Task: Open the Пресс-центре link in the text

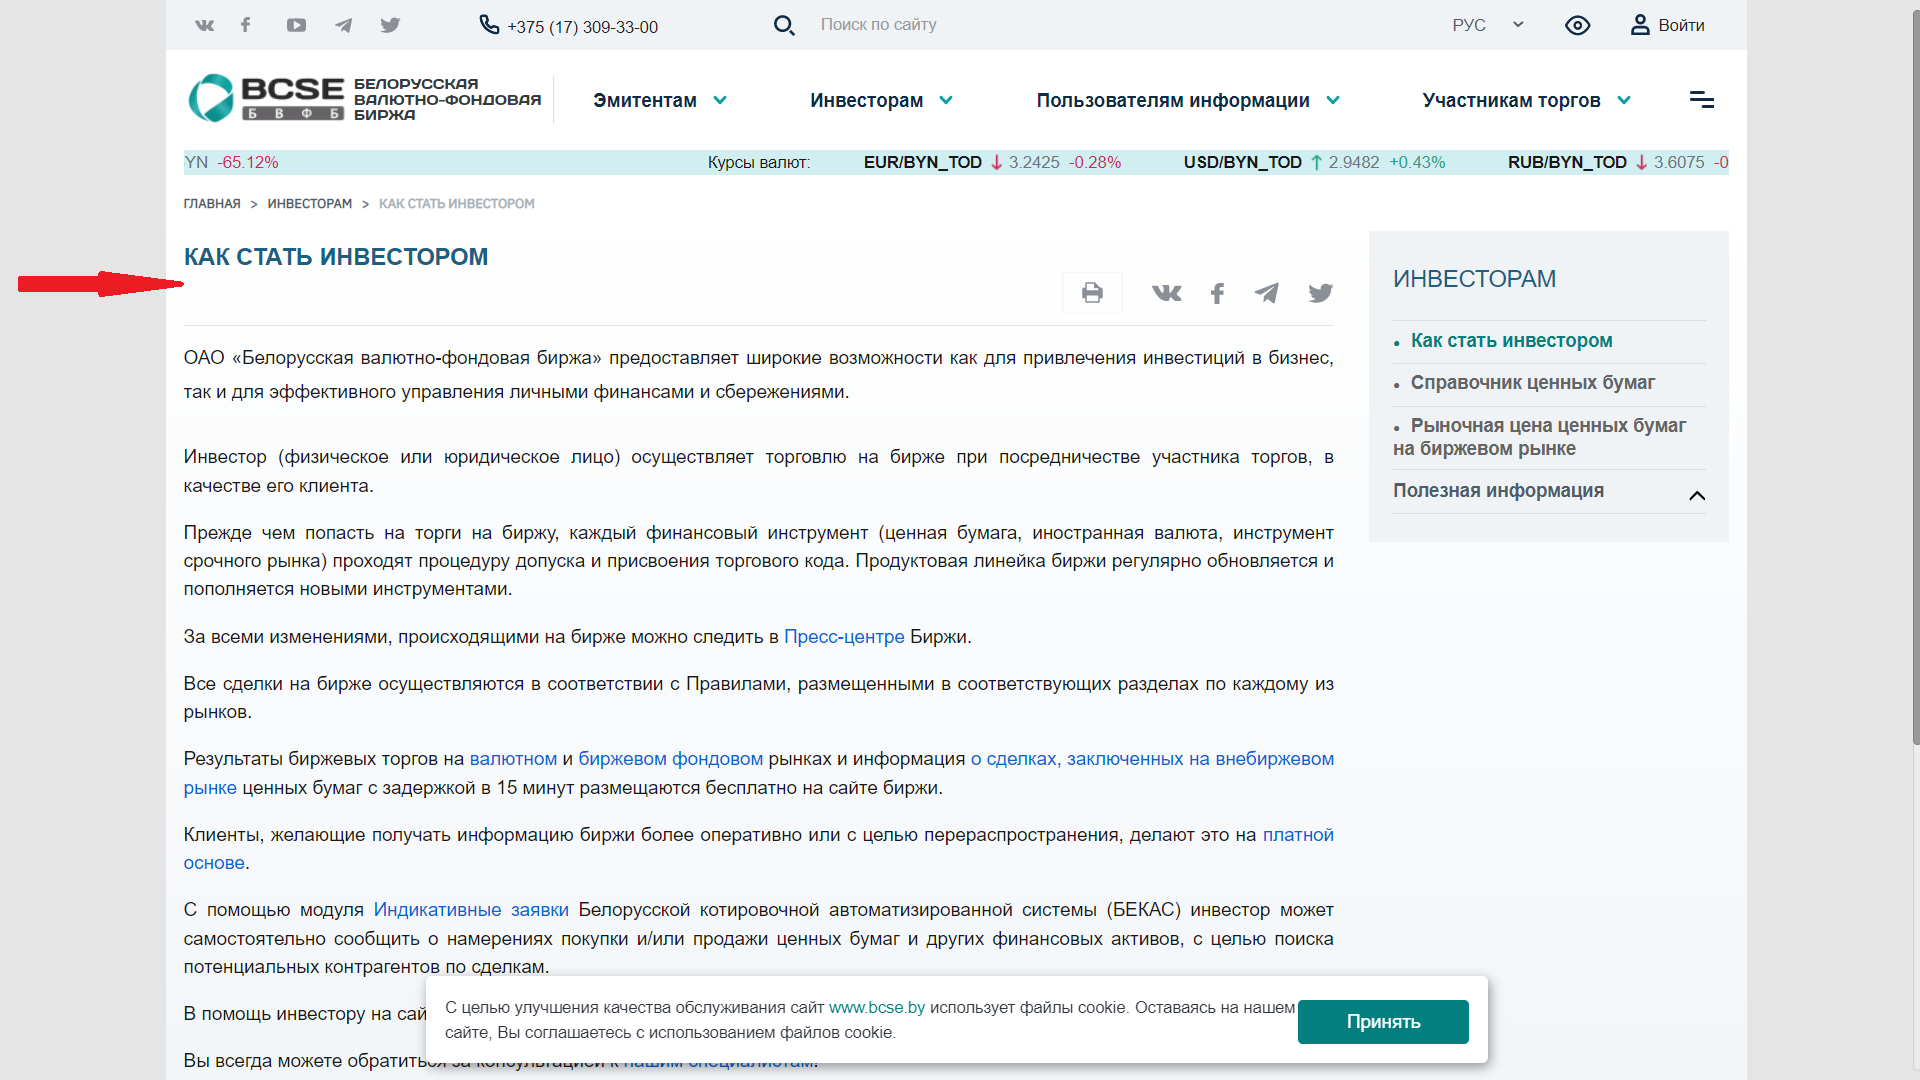Action: pos(843,637)
